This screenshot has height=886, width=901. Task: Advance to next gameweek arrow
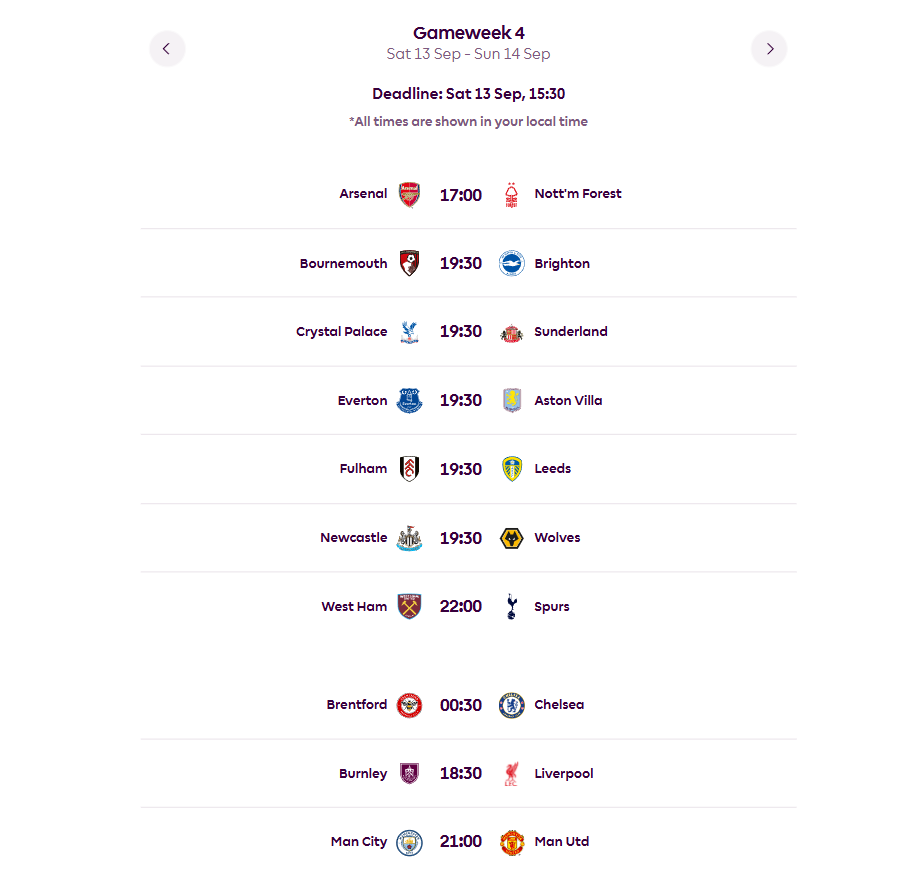[769, 48]
